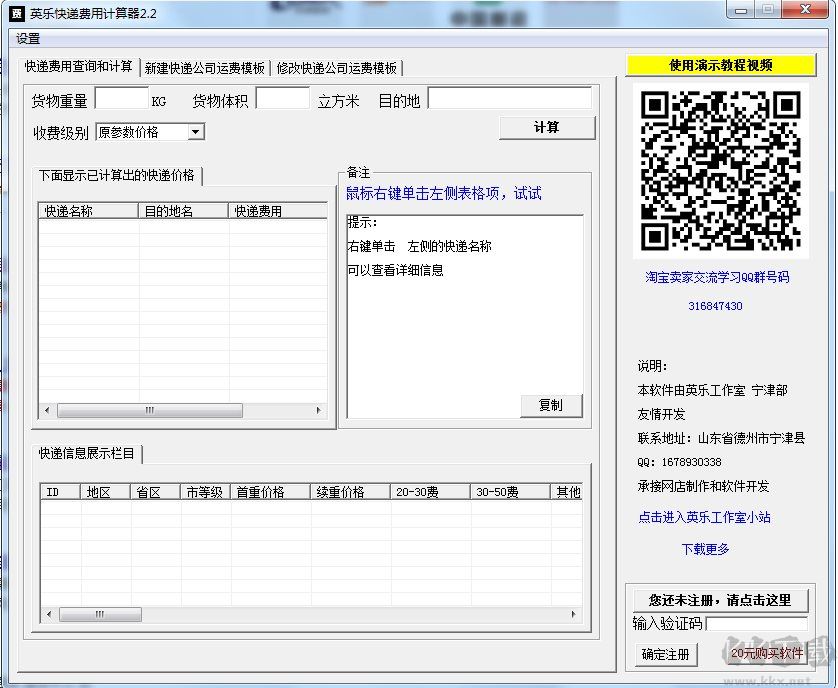Click the QR code image

point(720,170)
